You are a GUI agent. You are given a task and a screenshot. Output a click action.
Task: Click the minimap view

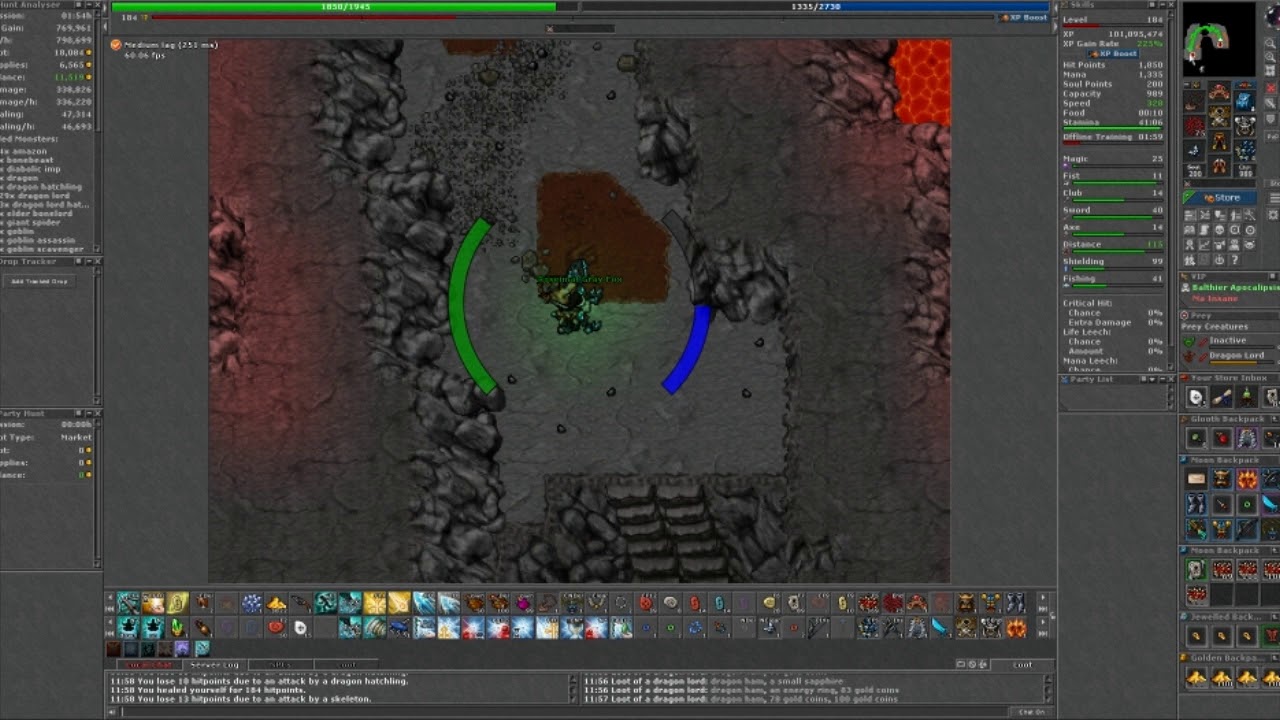click(1219, 39)
